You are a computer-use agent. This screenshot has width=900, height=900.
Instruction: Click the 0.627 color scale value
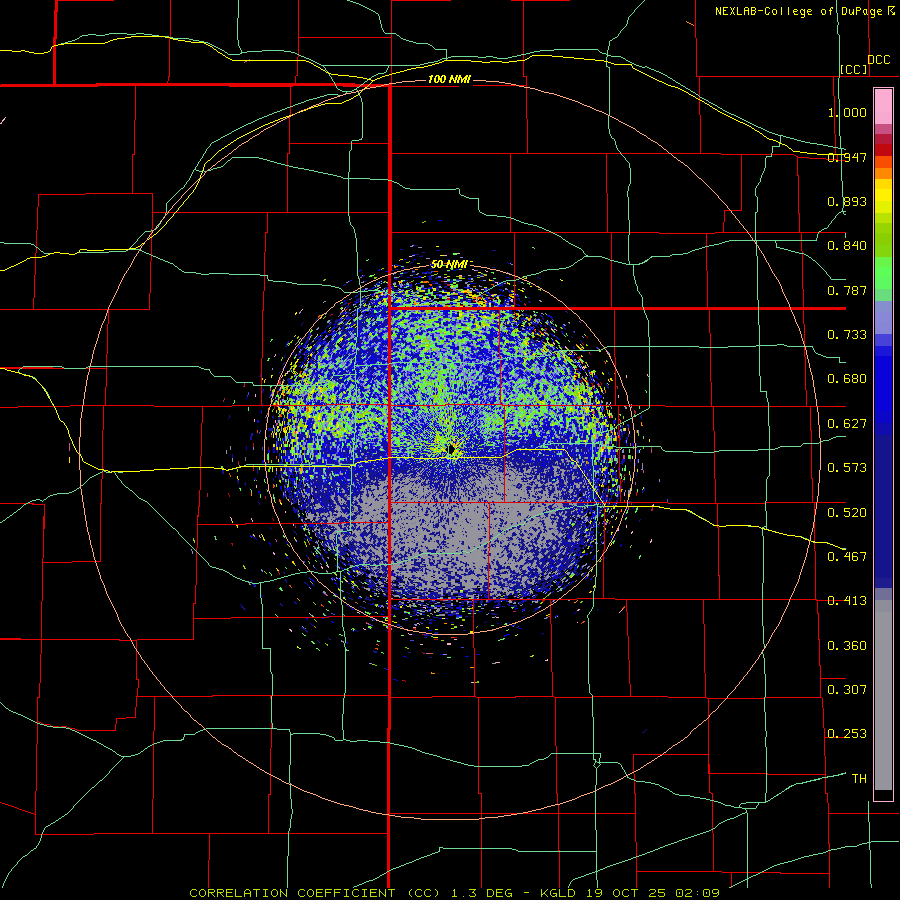click(847, 424)
